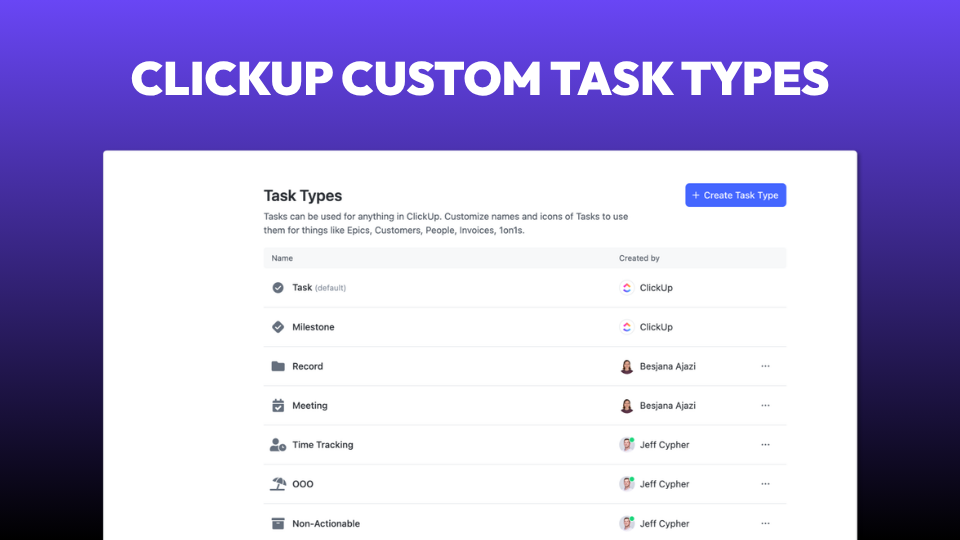This screenshot has width=960, height=540.
Task: Click Besjana Ajazi avatar in Meeting row
Action: coord(626,405)
